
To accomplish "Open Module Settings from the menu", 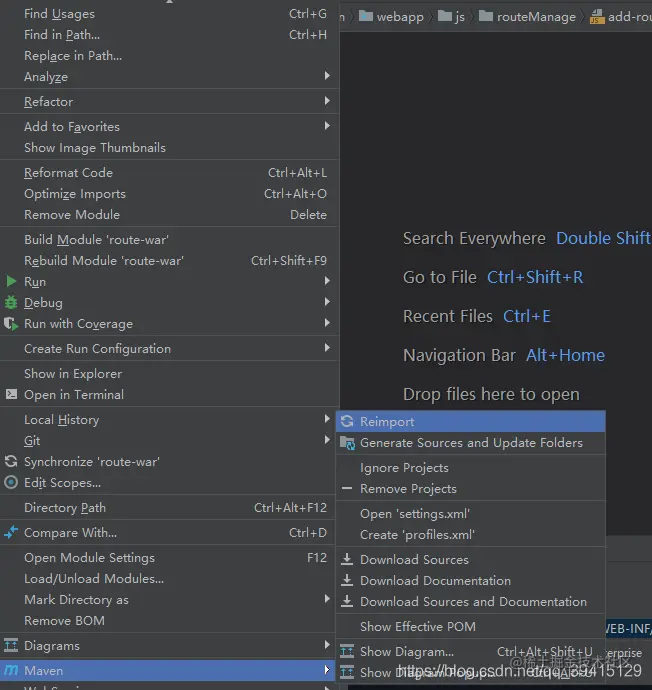I will [169, 558].
